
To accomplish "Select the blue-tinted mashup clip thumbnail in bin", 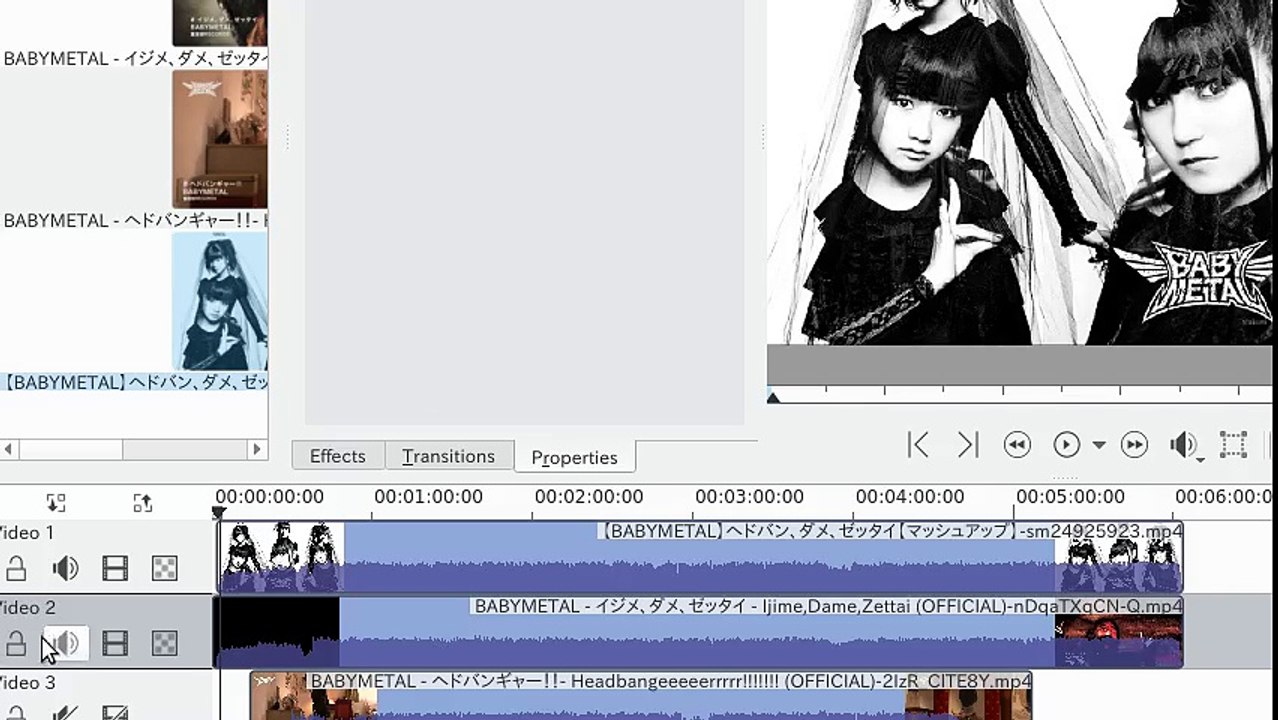I will point(220,301).
